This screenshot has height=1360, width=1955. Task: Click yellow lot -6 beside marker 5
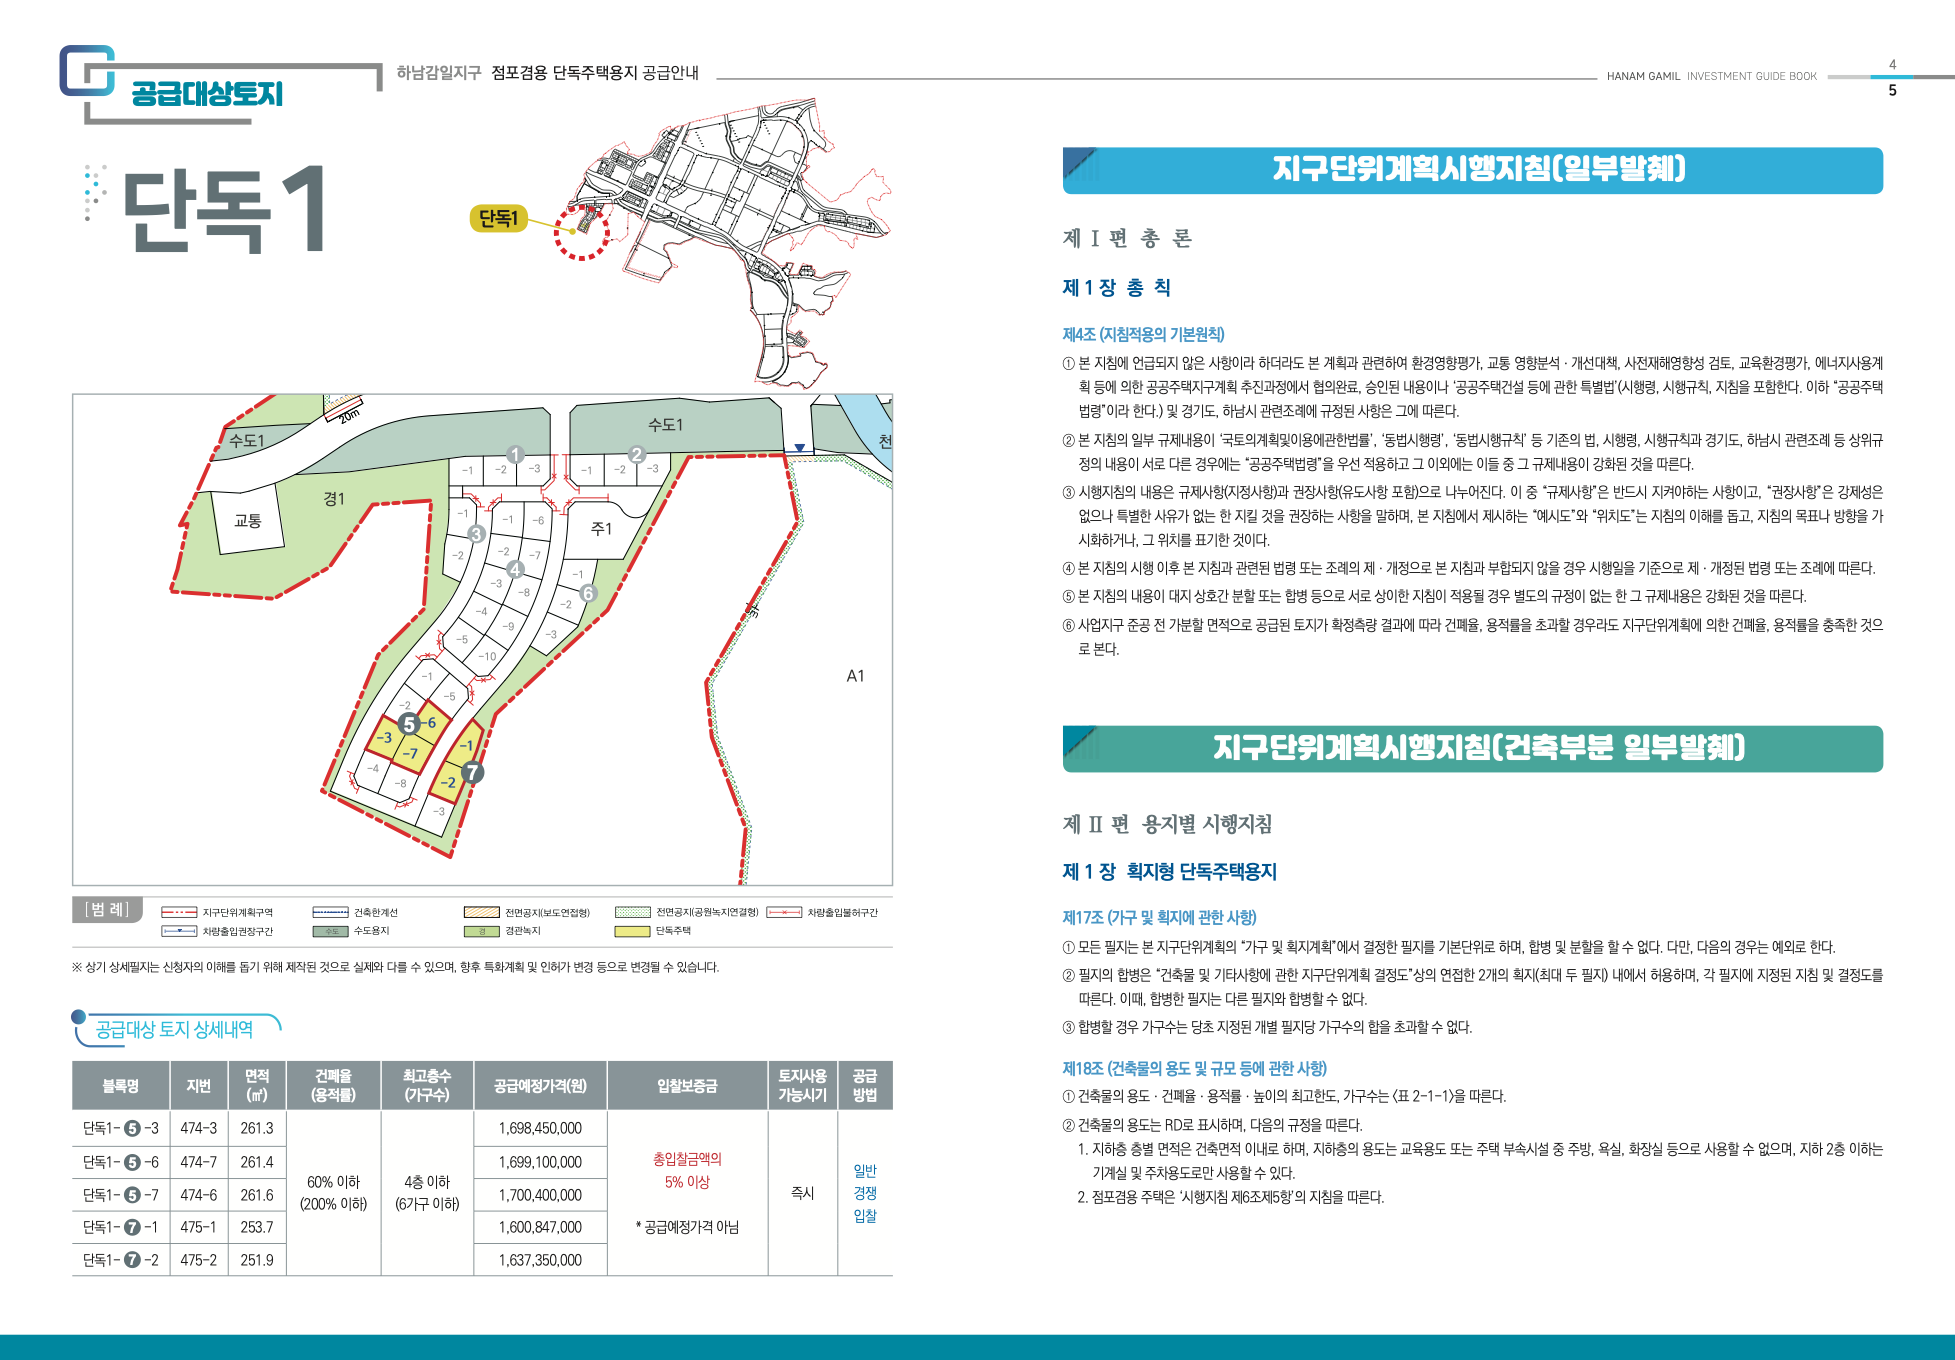pos(430,722)
